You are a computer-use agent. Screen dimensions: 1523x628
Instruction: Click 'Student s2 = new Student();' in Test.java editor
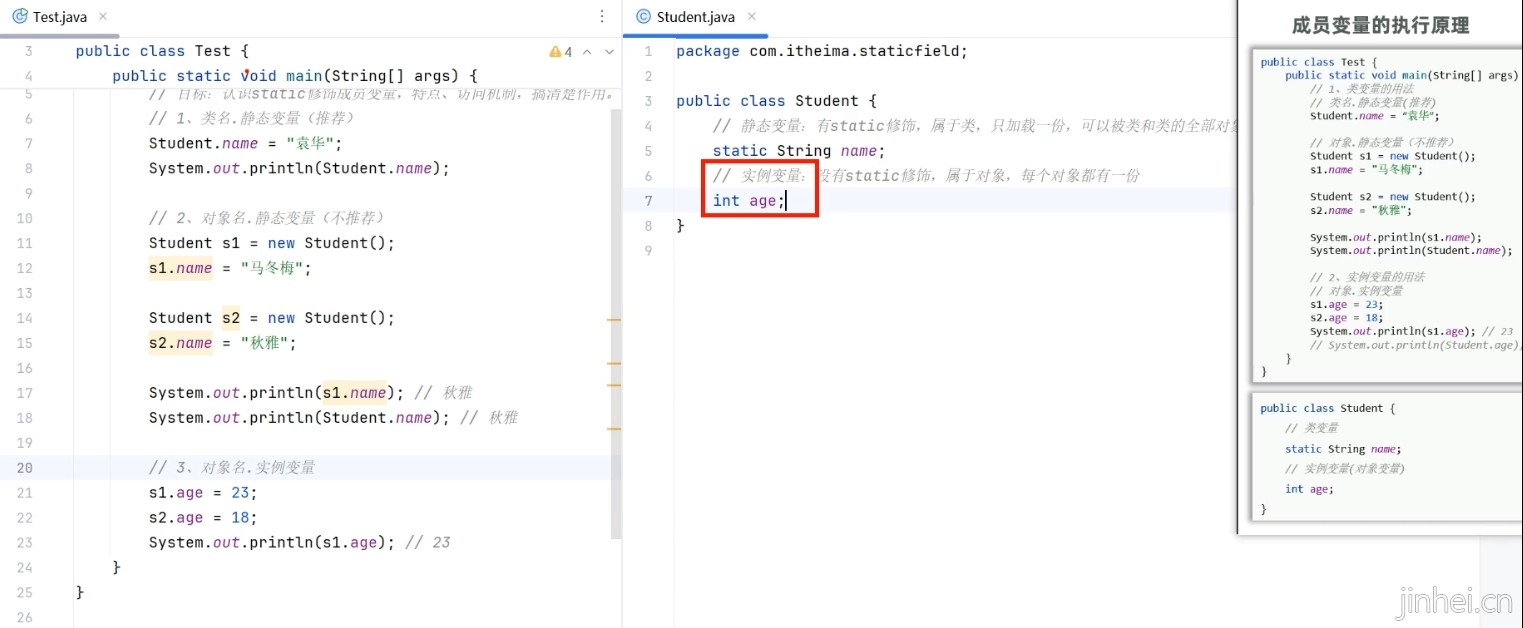pyautogui.click(x=272, y=318)
